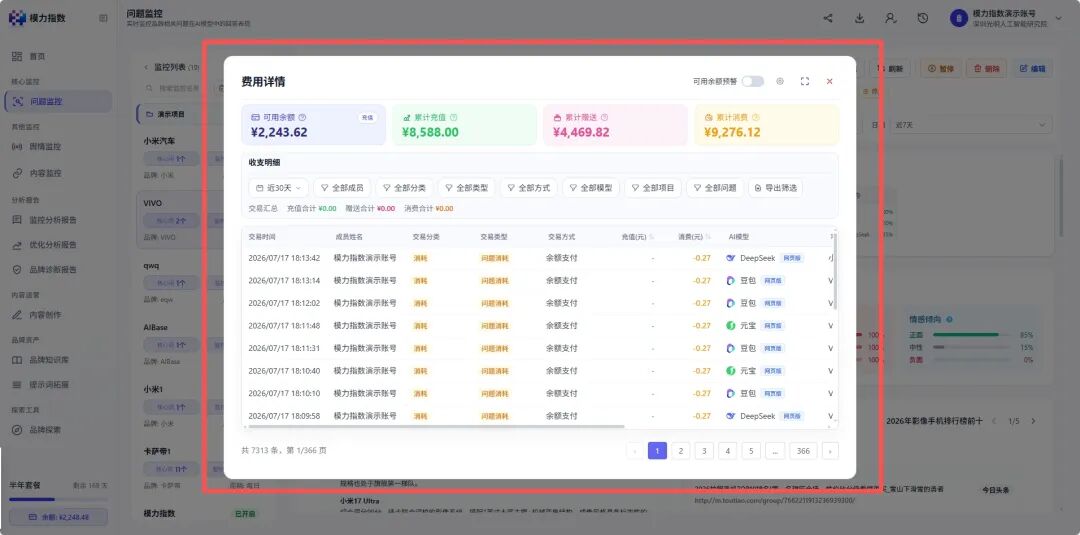Open the 全部成员 filter
This screenshot has width=1080, height=535.
tap(342, 188)
